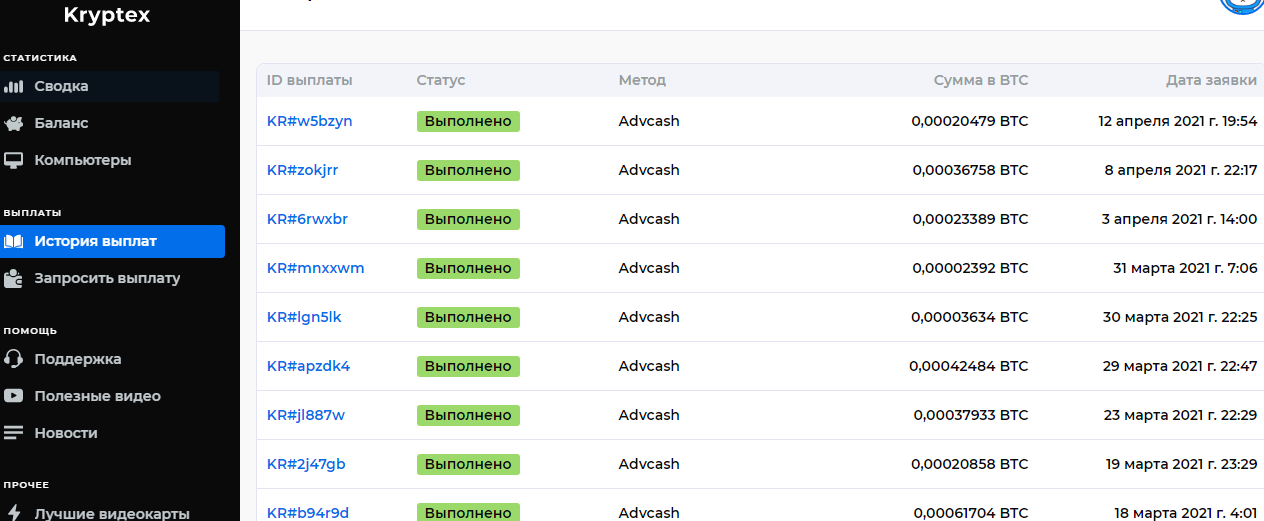Click amount 0,00042484 BTC
This screenshot has width=1264, height=521.
[968, 366]
